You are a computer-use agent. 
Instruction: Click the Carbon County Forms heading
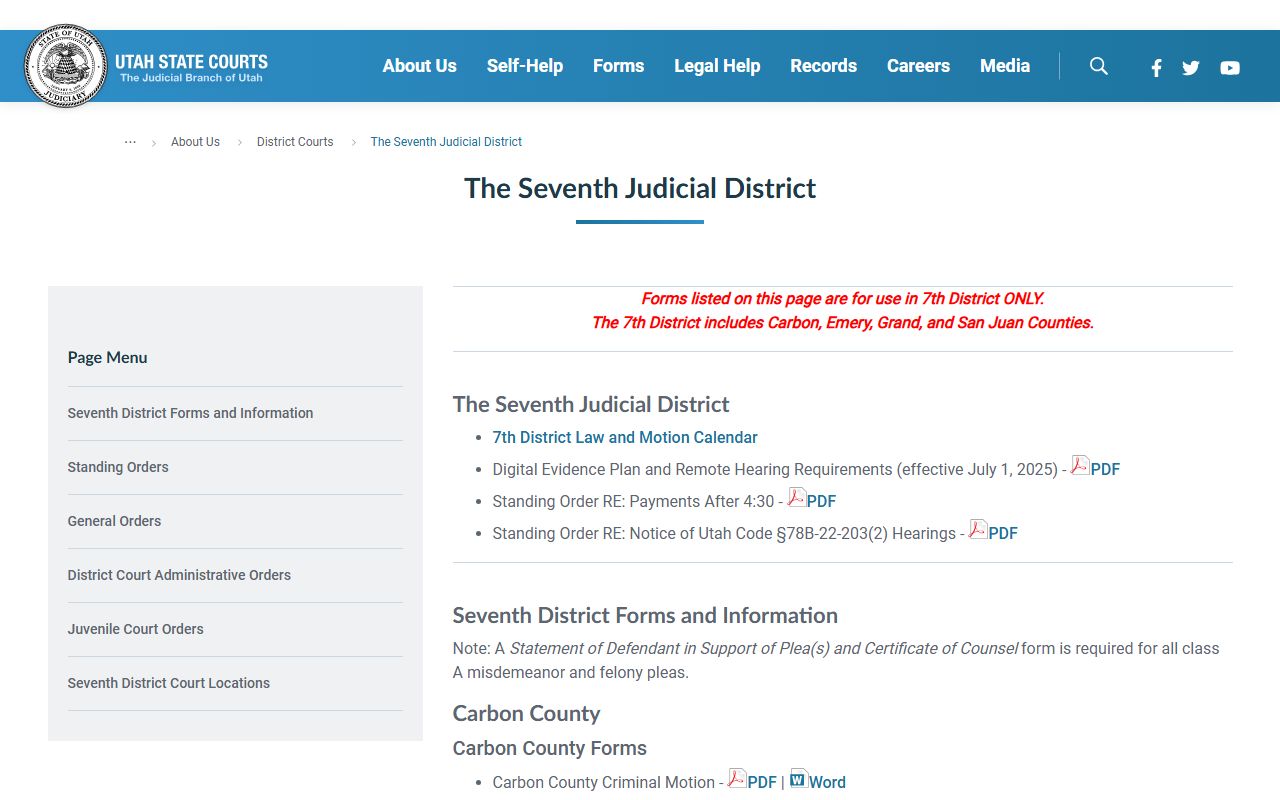coord(549,748)
